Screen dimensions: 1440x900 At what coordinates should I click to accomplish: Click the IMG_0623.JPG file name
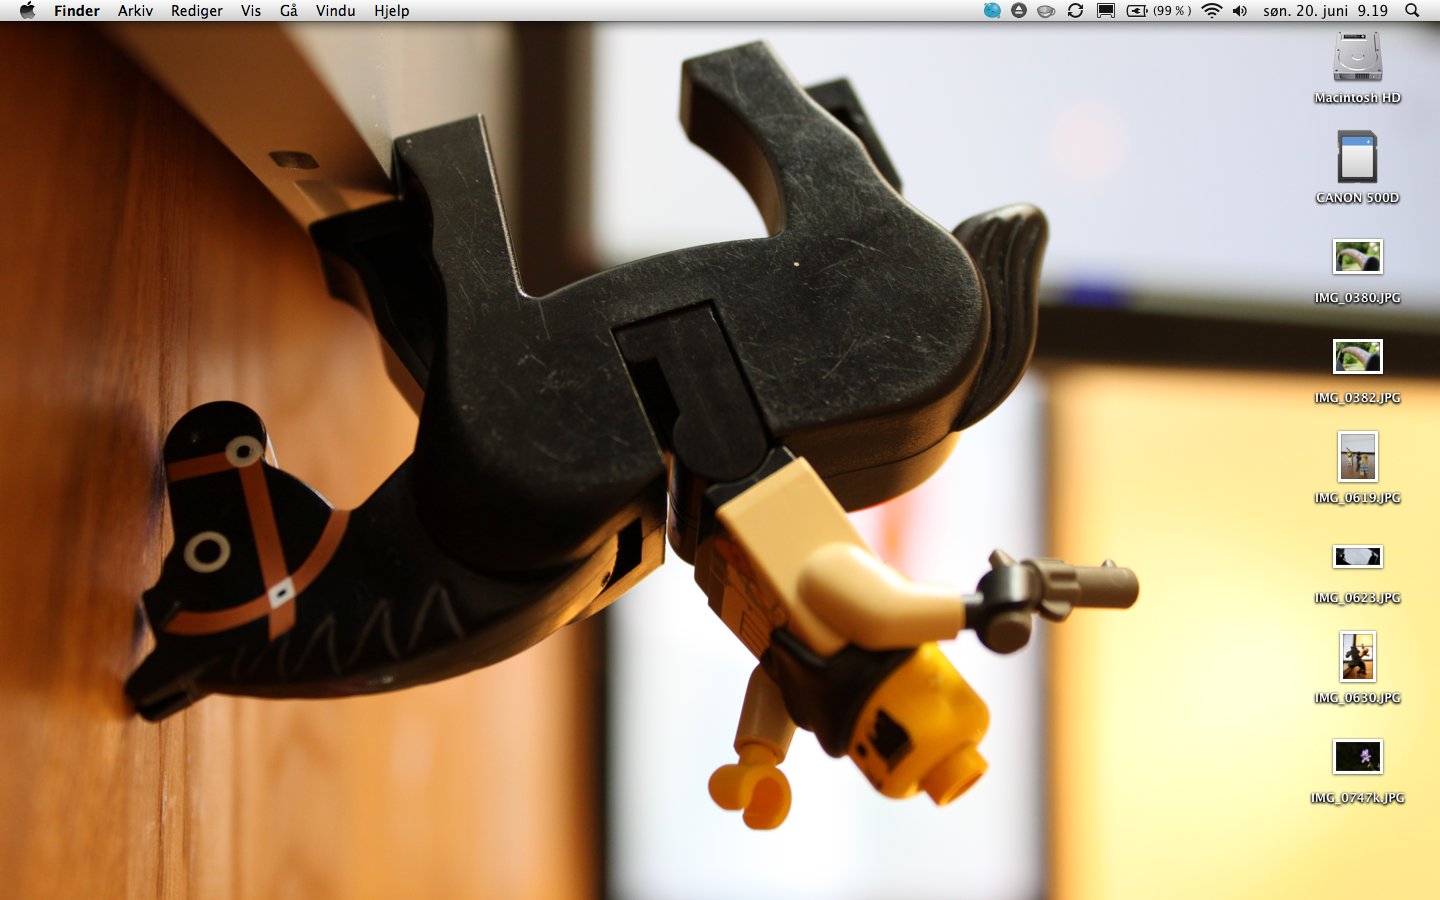point(1357,598)
